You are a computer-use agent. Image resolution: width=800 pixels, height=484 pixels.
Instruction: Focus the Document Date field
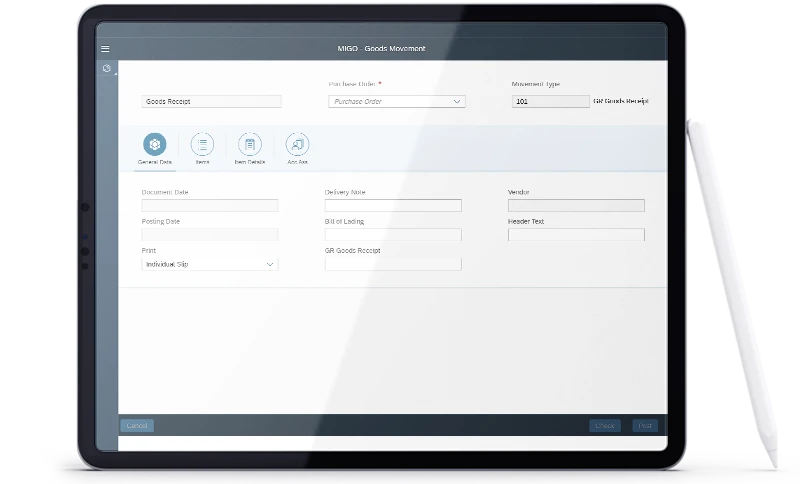210,206
